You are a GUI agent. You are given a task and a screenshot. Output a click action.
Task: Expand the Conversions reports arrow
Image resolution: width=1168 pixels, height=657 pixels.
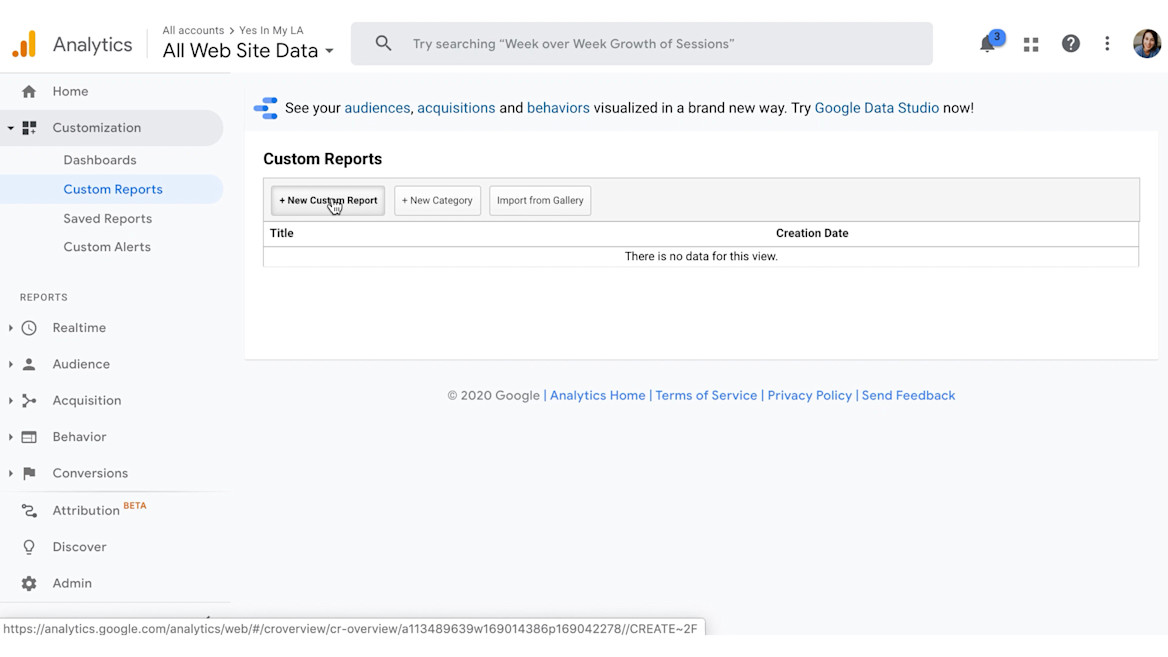(10, 473)
